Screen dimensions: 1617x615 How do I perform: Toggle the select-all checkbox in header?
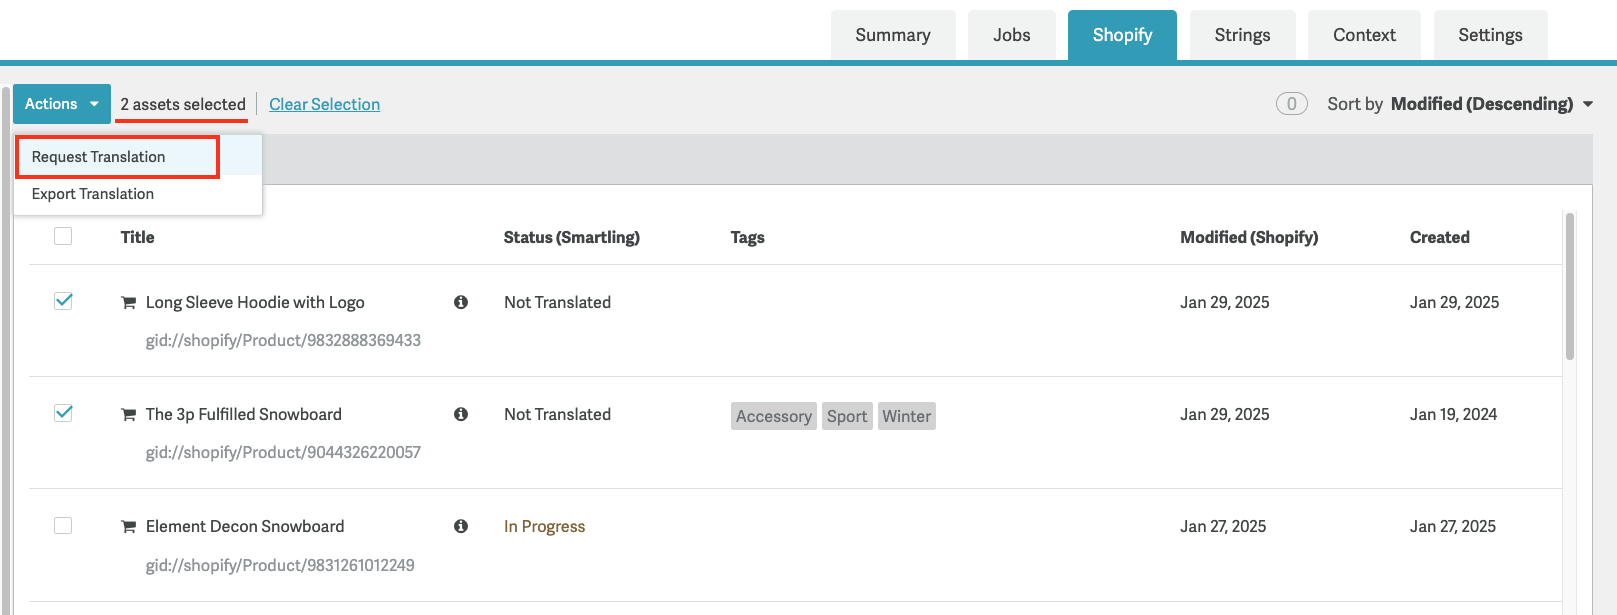point(63,236)
